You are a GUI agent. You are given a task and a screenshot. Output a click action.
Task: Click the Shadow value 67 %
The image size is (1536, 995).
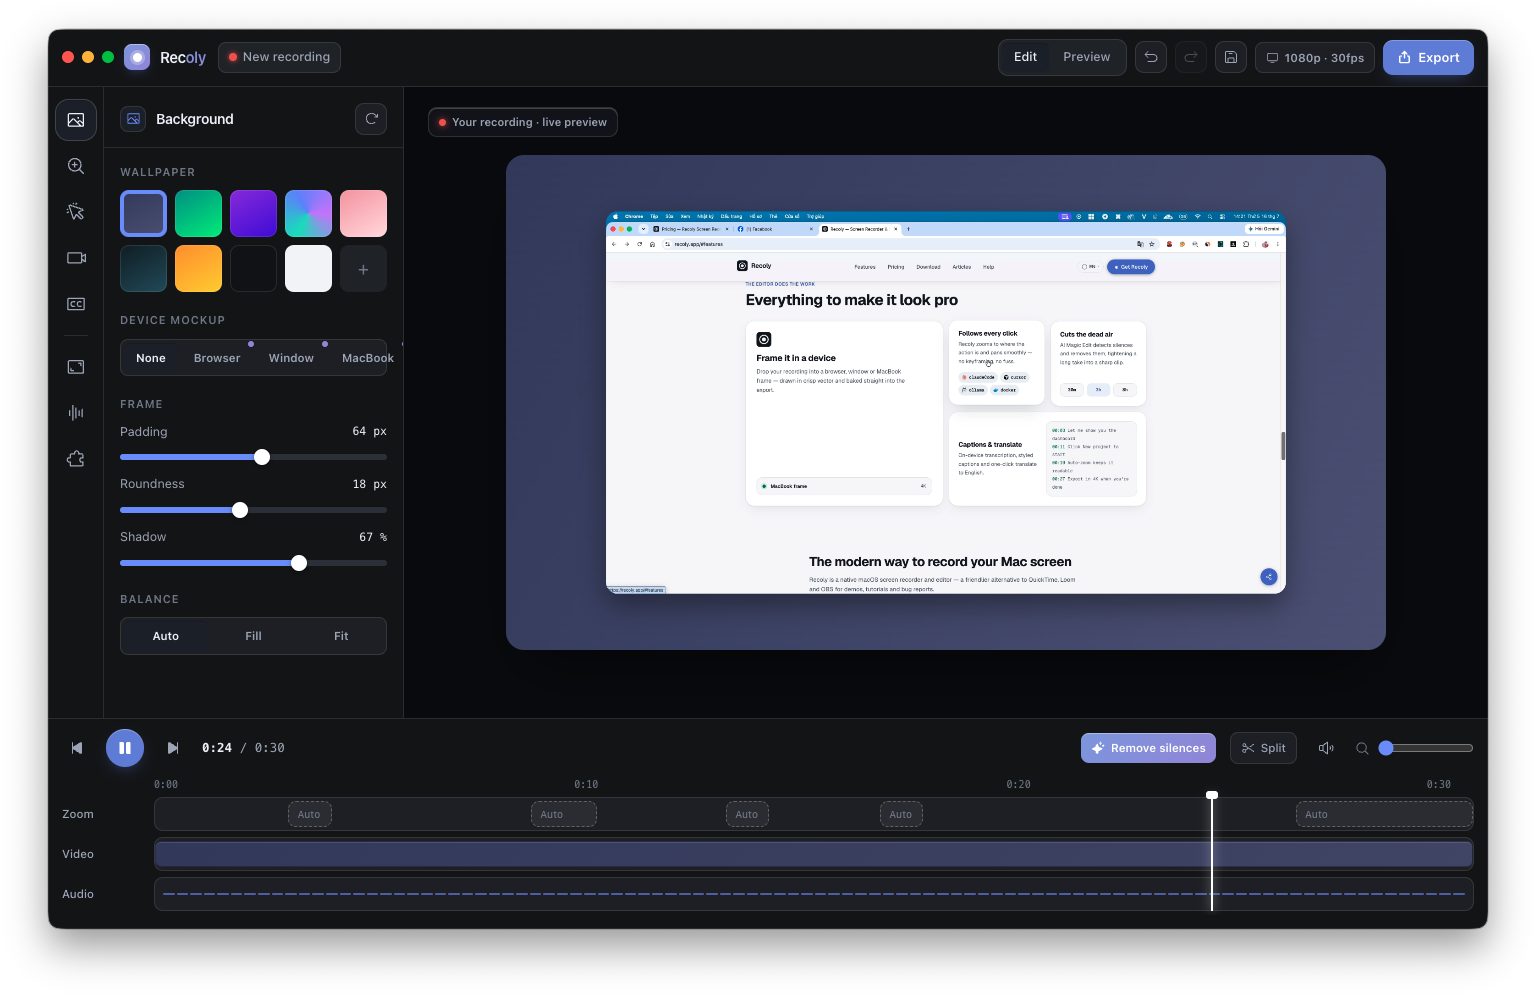pos(373,537)
